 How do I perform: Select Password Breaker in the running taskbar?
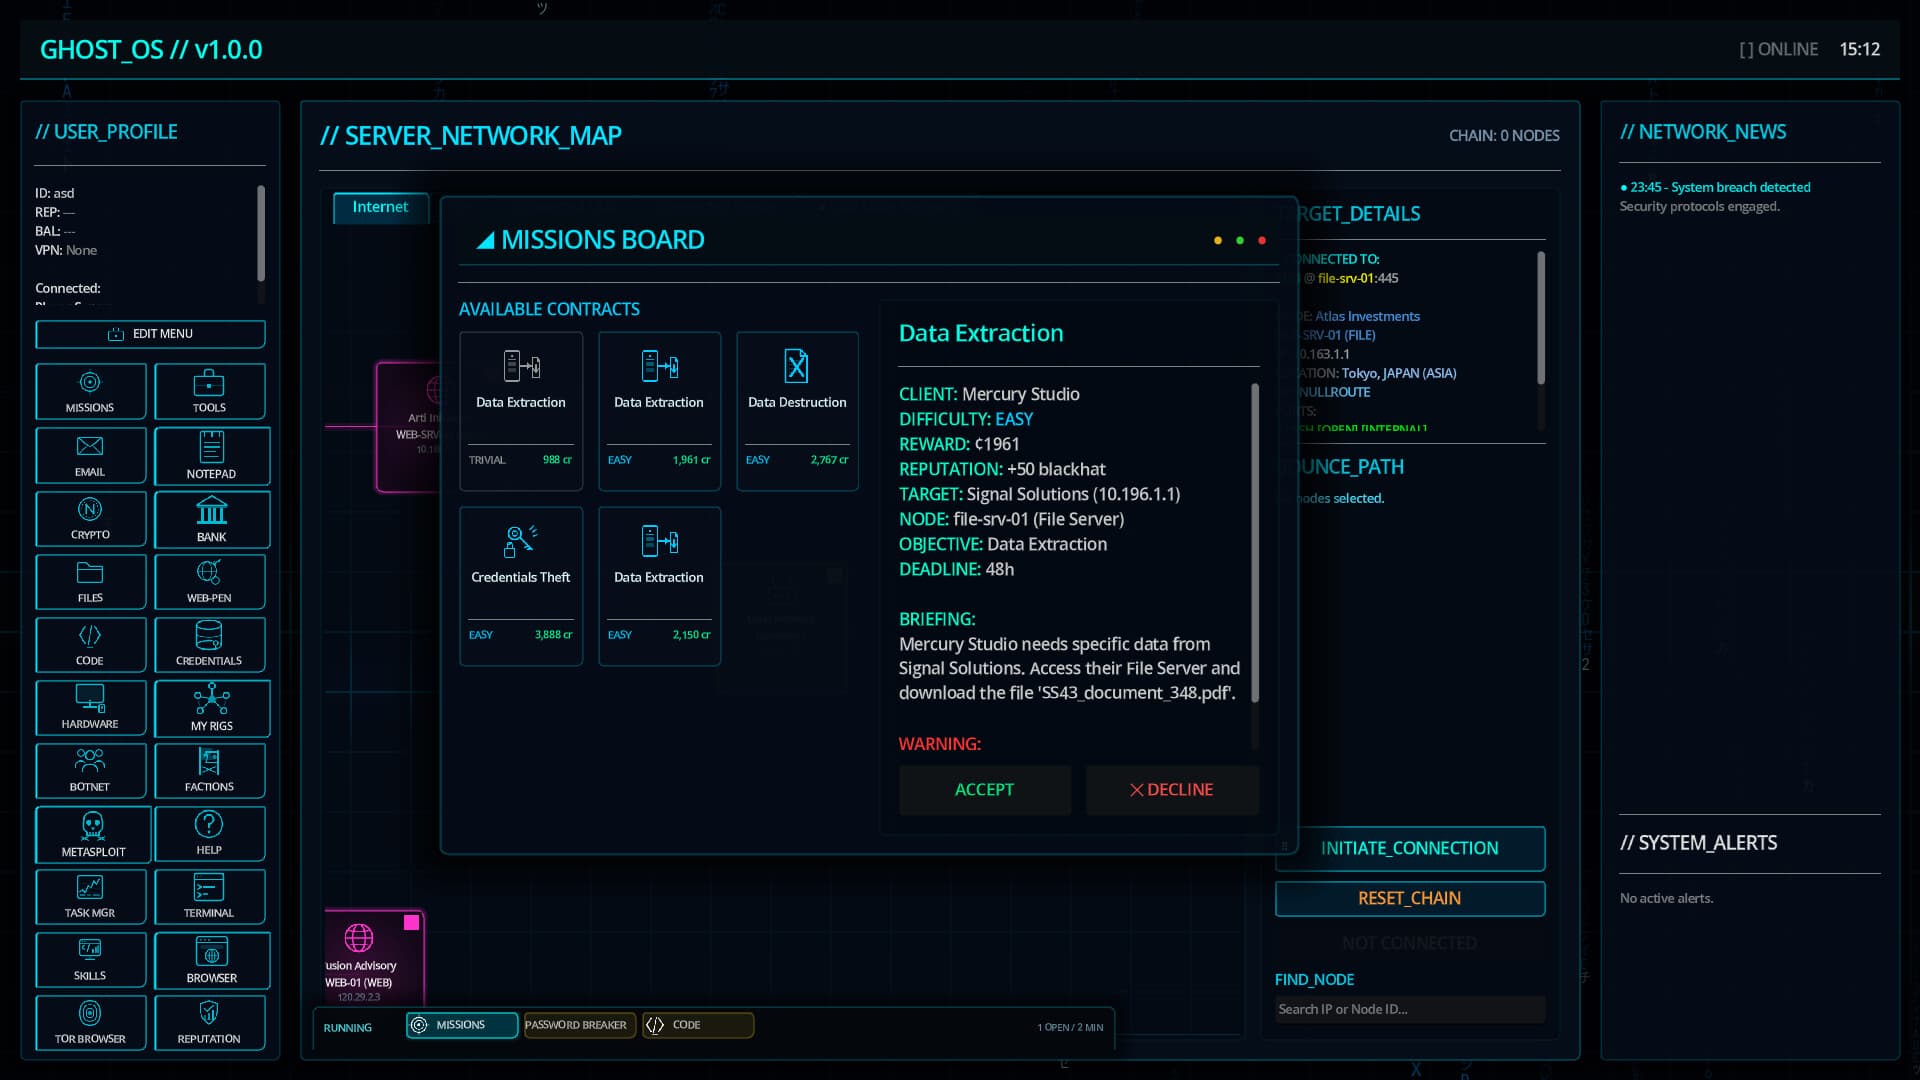pyautogui.click(x=578, y=1025)
